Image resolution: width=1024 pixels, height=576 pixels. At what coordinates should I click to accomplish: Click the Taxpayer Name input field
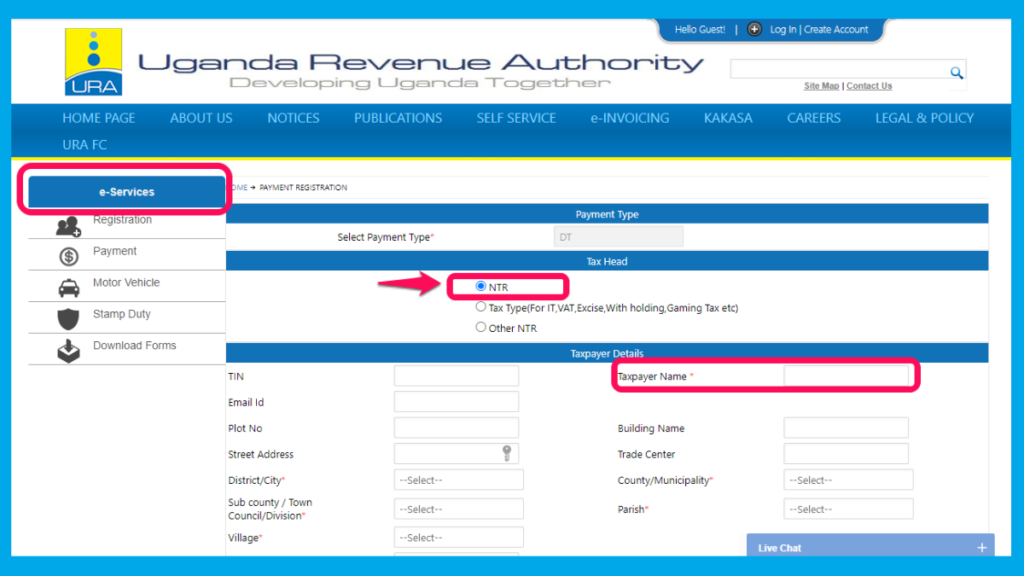tap(846, 376)
